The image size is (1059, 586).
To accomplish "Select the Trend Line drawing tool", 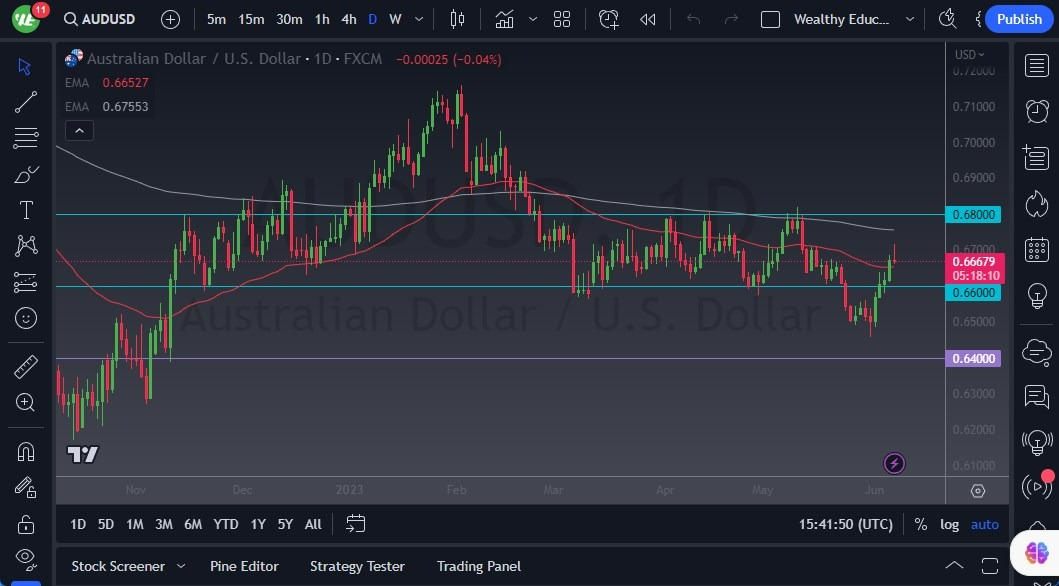I will (26, 102).
